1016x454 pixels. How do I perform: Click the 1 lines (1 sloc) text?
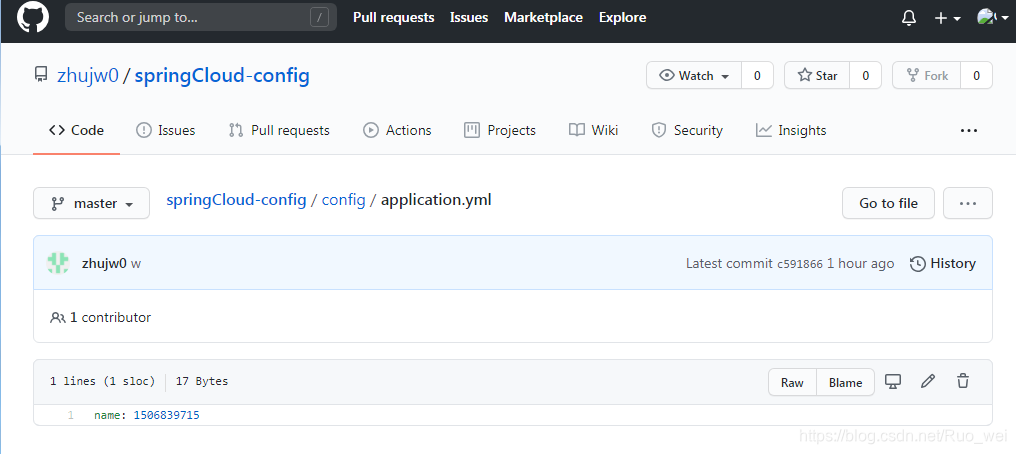(102, 381)
